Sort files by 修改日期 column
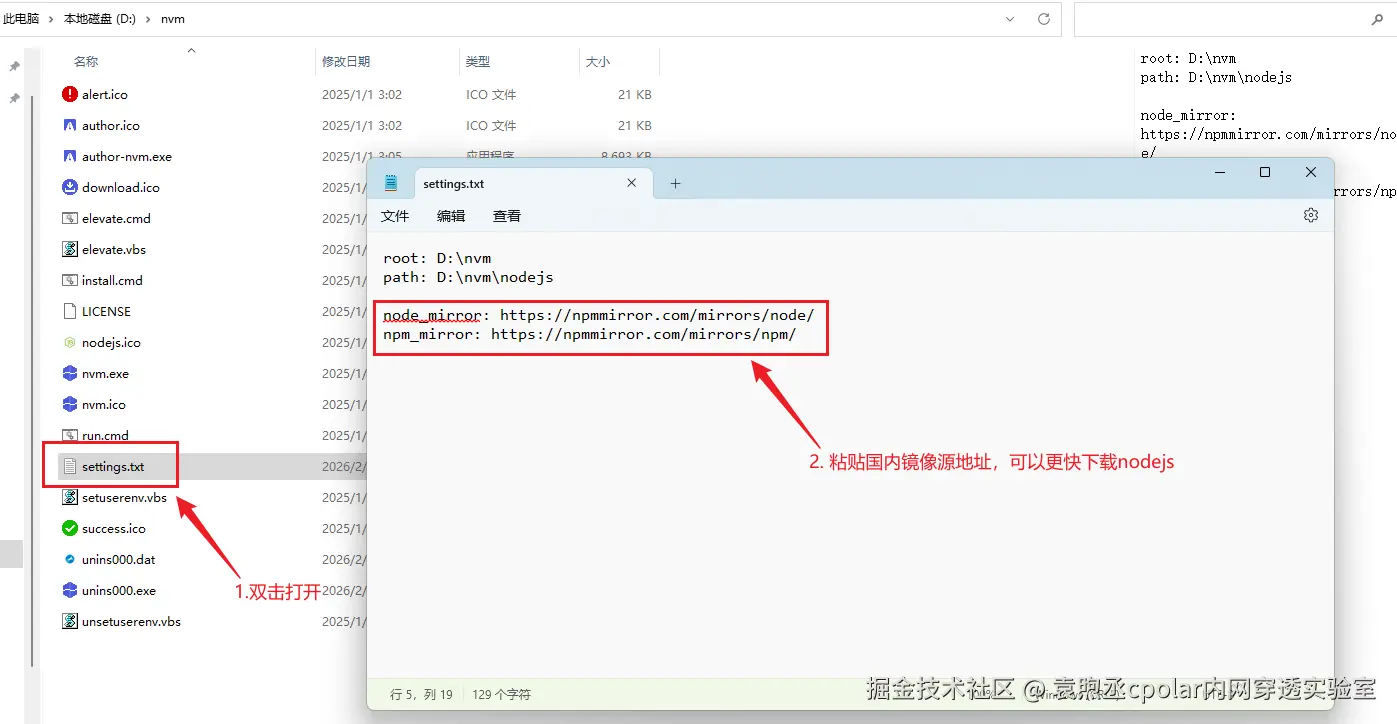 click(x=346, y=62)
